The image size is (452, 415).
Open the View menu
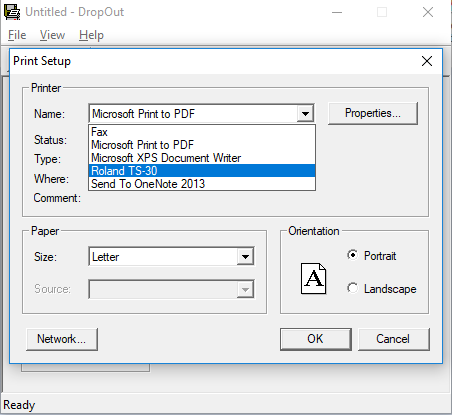click(52, 35)
